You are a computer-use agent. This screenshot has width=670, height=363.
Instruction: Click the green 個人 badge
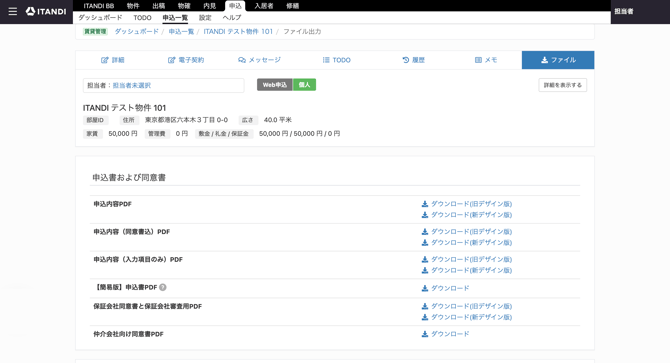coord(304,85)
